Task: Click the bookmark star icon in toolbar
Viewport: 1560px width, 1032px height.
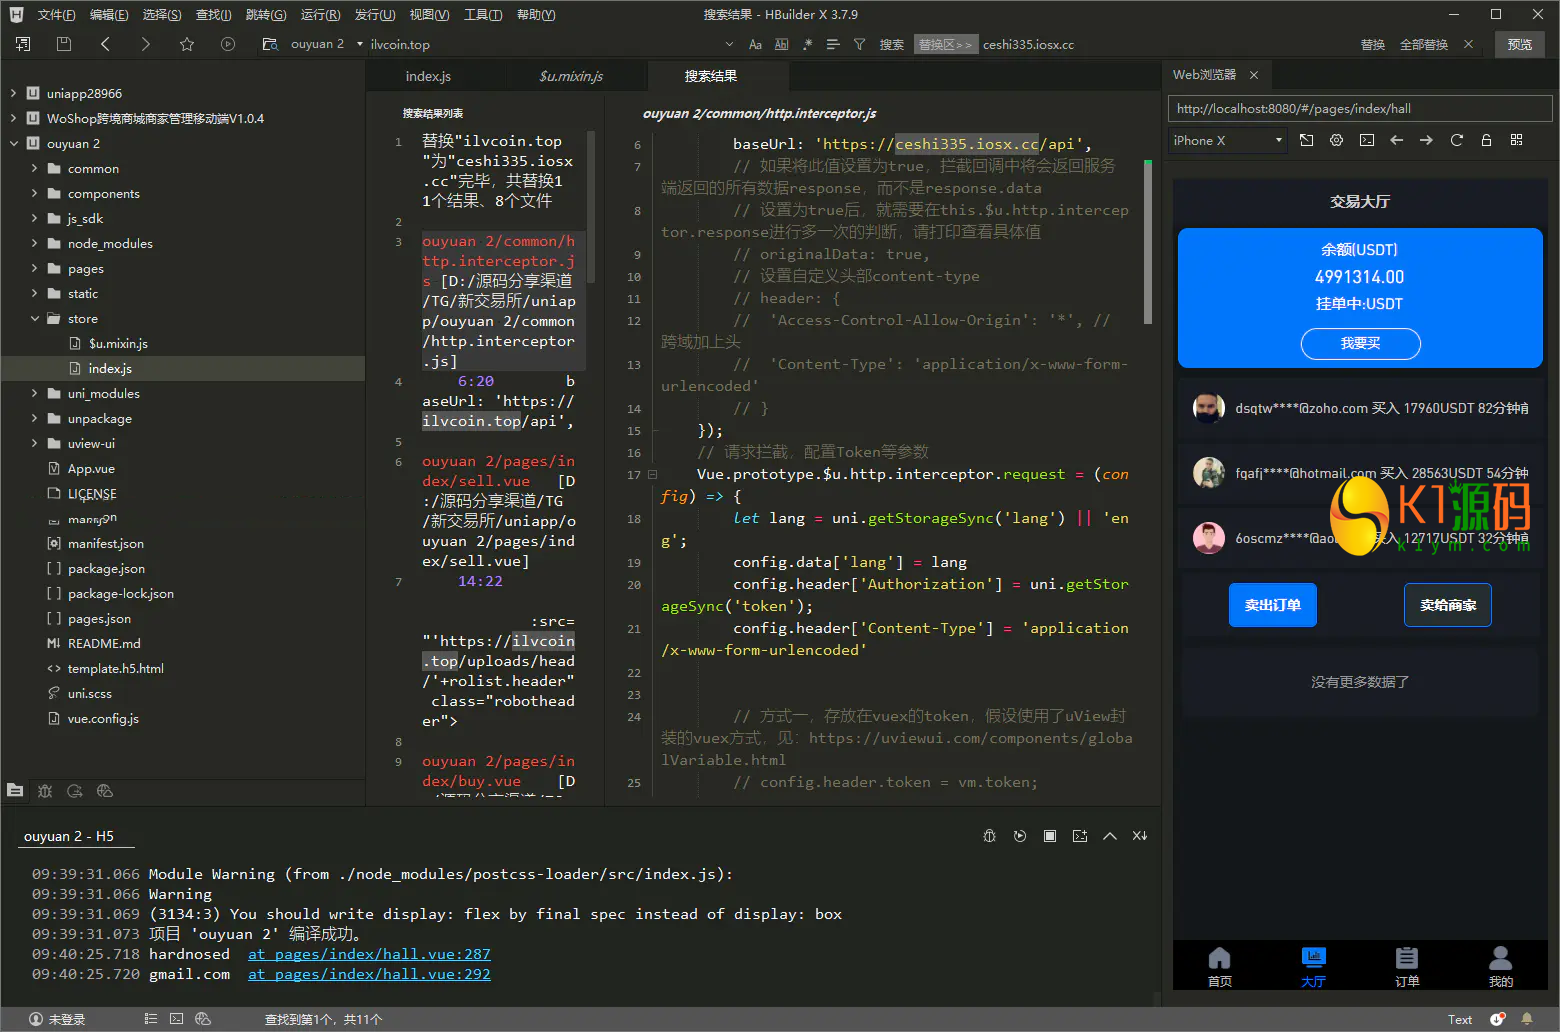Action: 187,44
